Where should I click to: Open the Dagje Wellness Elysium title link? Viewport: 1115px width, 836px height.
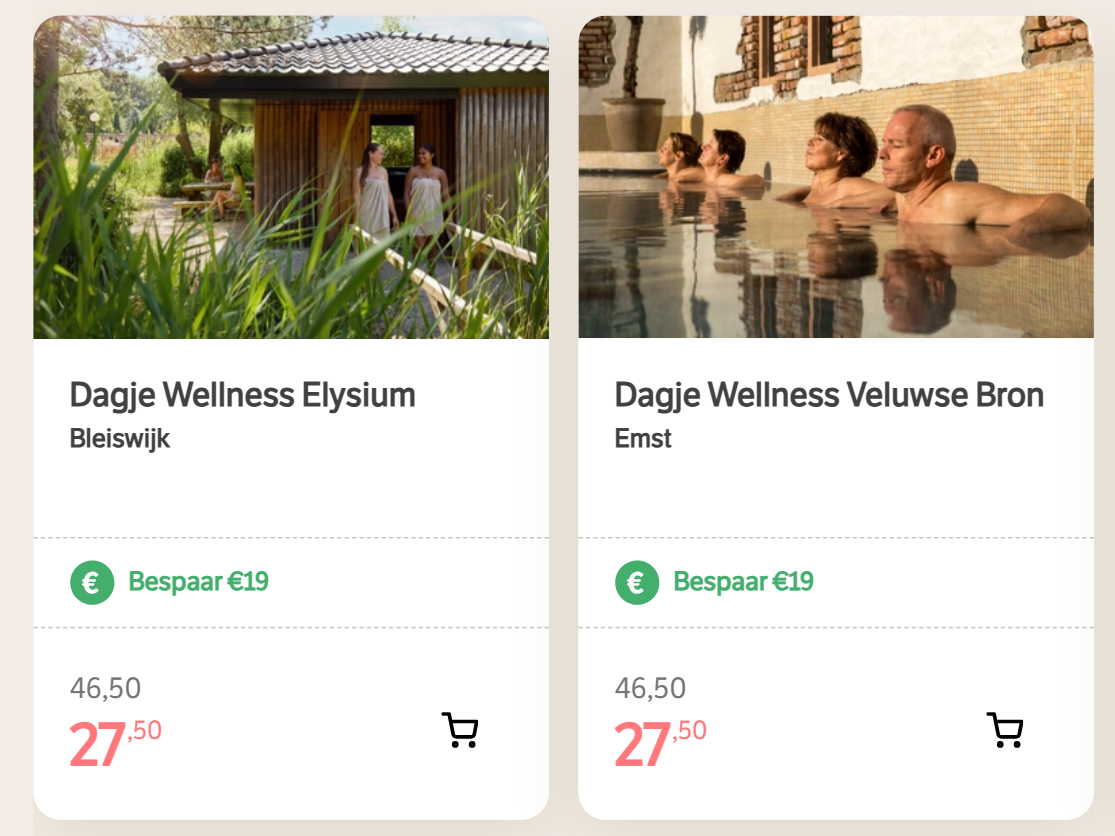[x=242, y=395]
